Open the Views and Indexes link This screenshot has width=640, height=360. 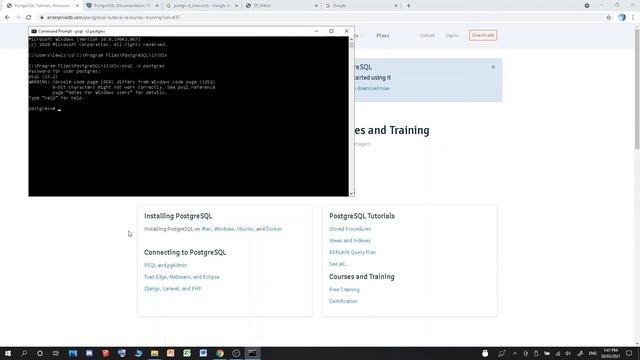point(350,240)
